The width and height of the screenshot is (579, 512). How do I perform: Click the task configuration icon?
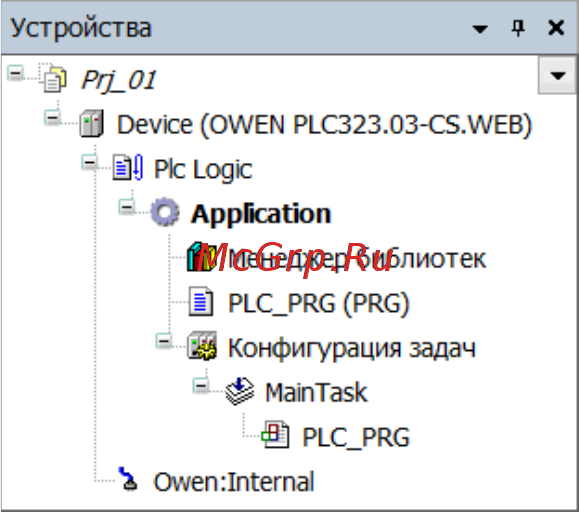(202, 346)
